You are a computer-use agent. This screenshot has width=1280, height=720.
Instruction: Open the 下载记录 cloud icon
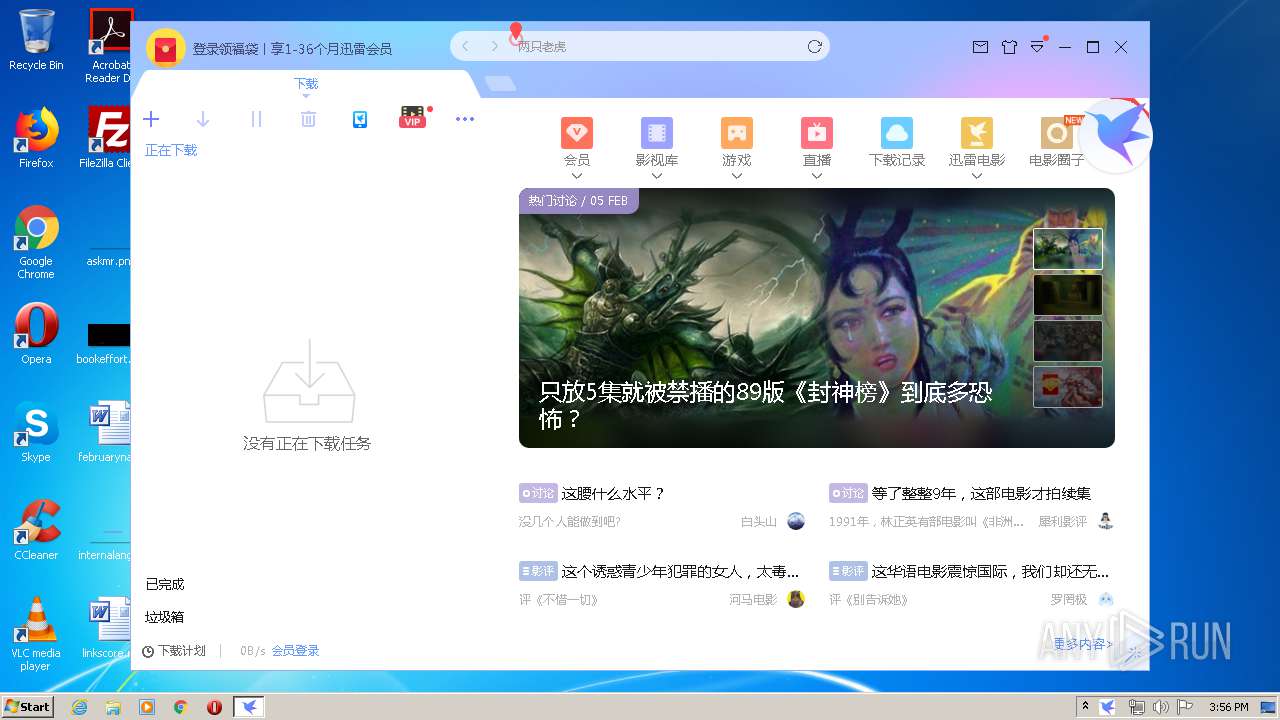tap(897, 133)
